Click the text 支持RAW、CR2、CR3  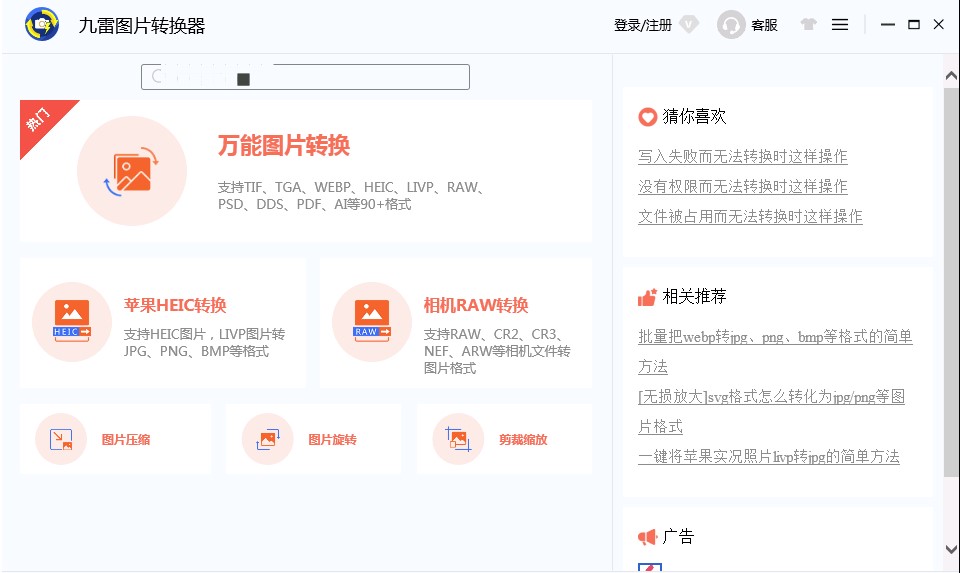click(497, 351)
